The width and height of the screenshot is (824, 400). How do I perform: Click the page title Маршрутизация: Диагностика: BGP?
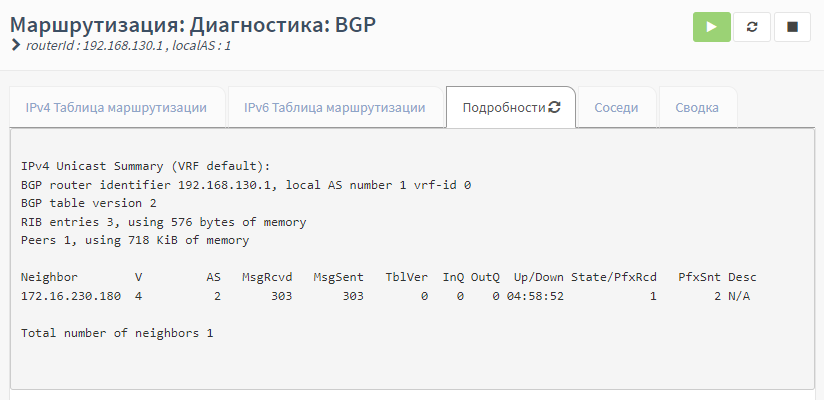click(194, 24)
